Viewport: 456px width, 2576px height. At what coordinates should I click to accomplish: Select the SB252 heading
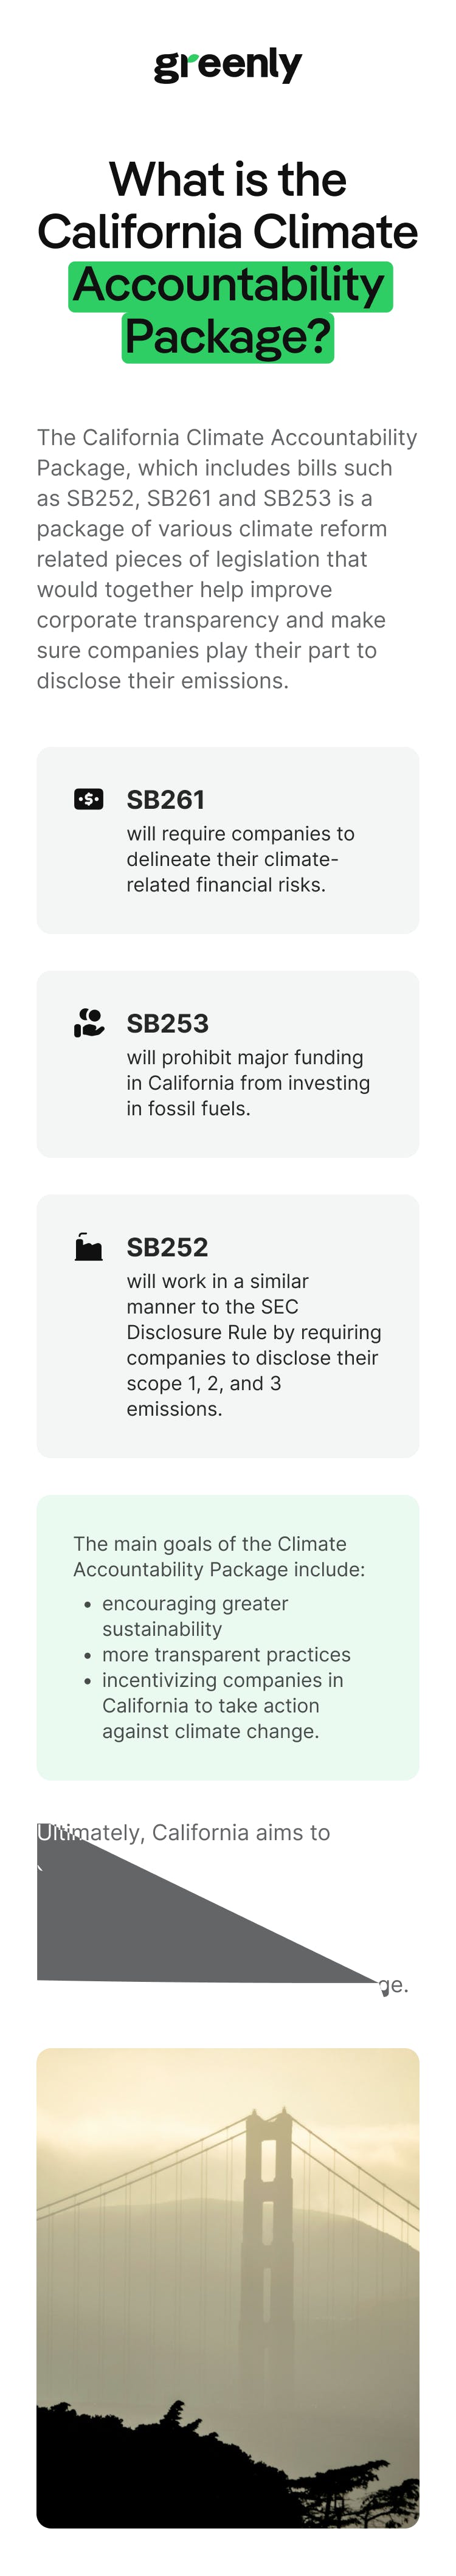tap(168, 1247)
